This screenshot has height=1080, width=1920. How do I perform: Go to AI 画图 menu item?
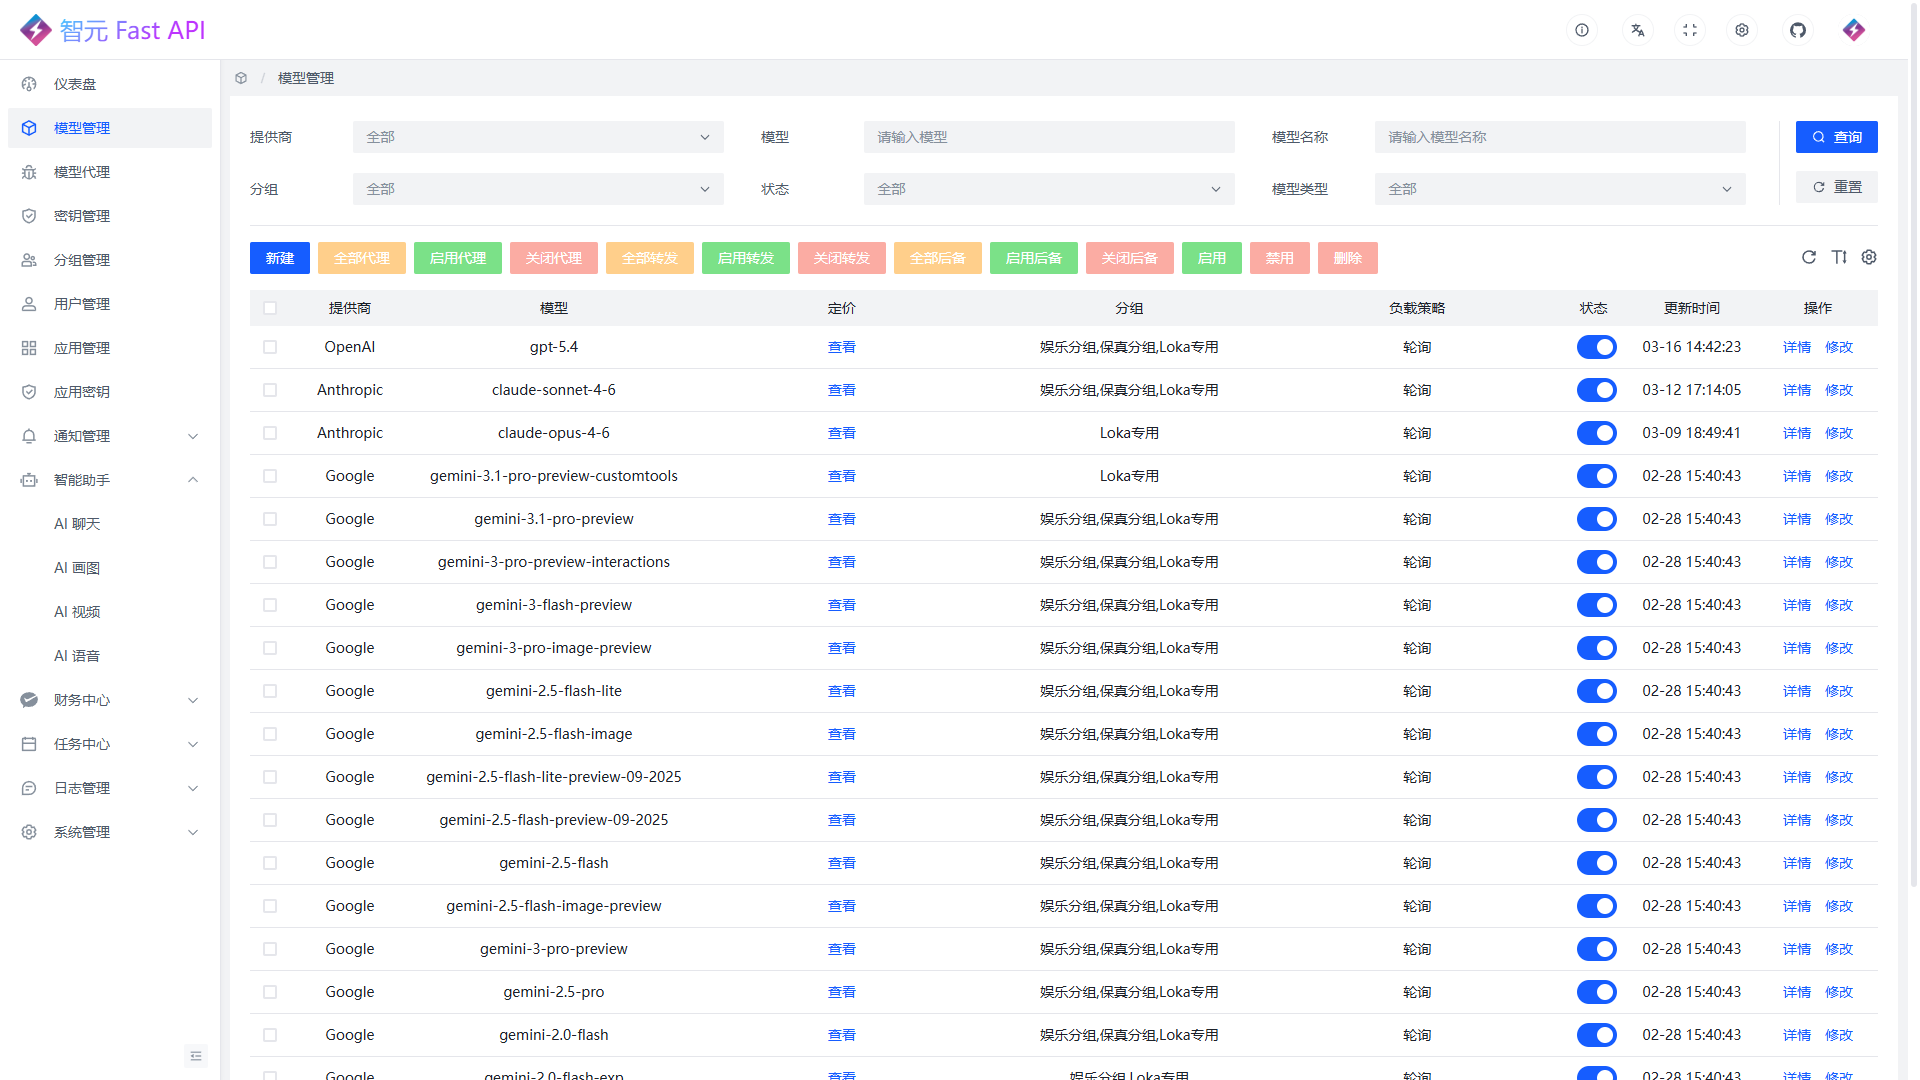77,568
